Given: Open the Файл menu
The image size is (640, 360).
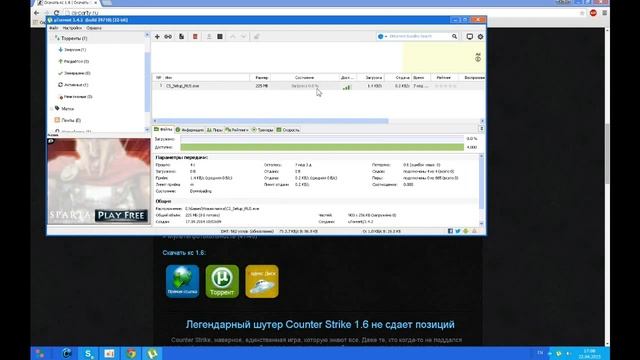Looking at the screenshot, I should pos(53,28).
